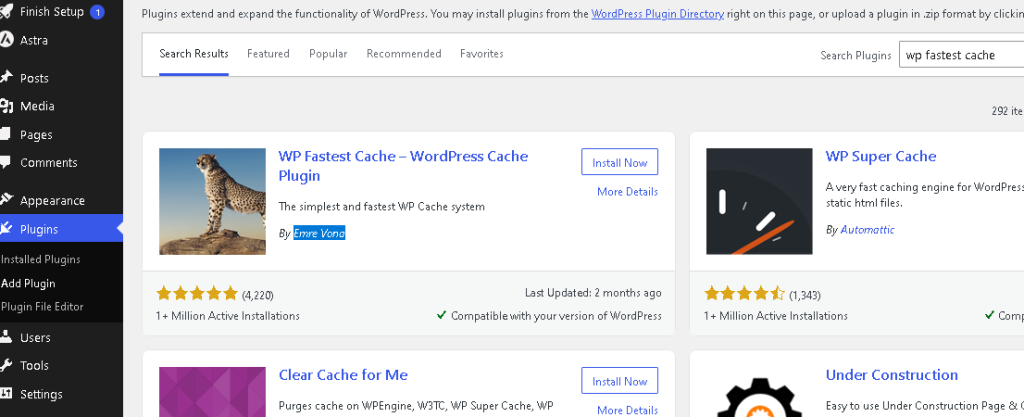
Task: Click "Compatible with your version of WordPress" text
Action: [556, 316]
